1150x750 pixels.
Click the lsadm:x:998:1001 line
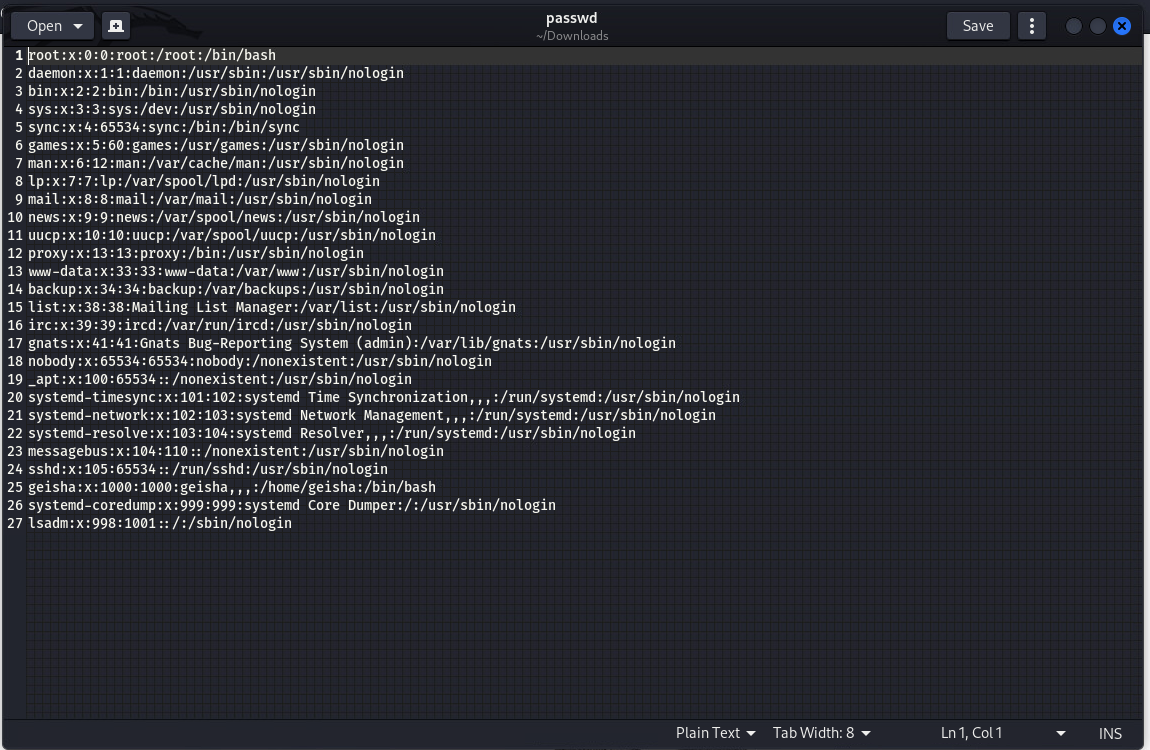(160, 523)
